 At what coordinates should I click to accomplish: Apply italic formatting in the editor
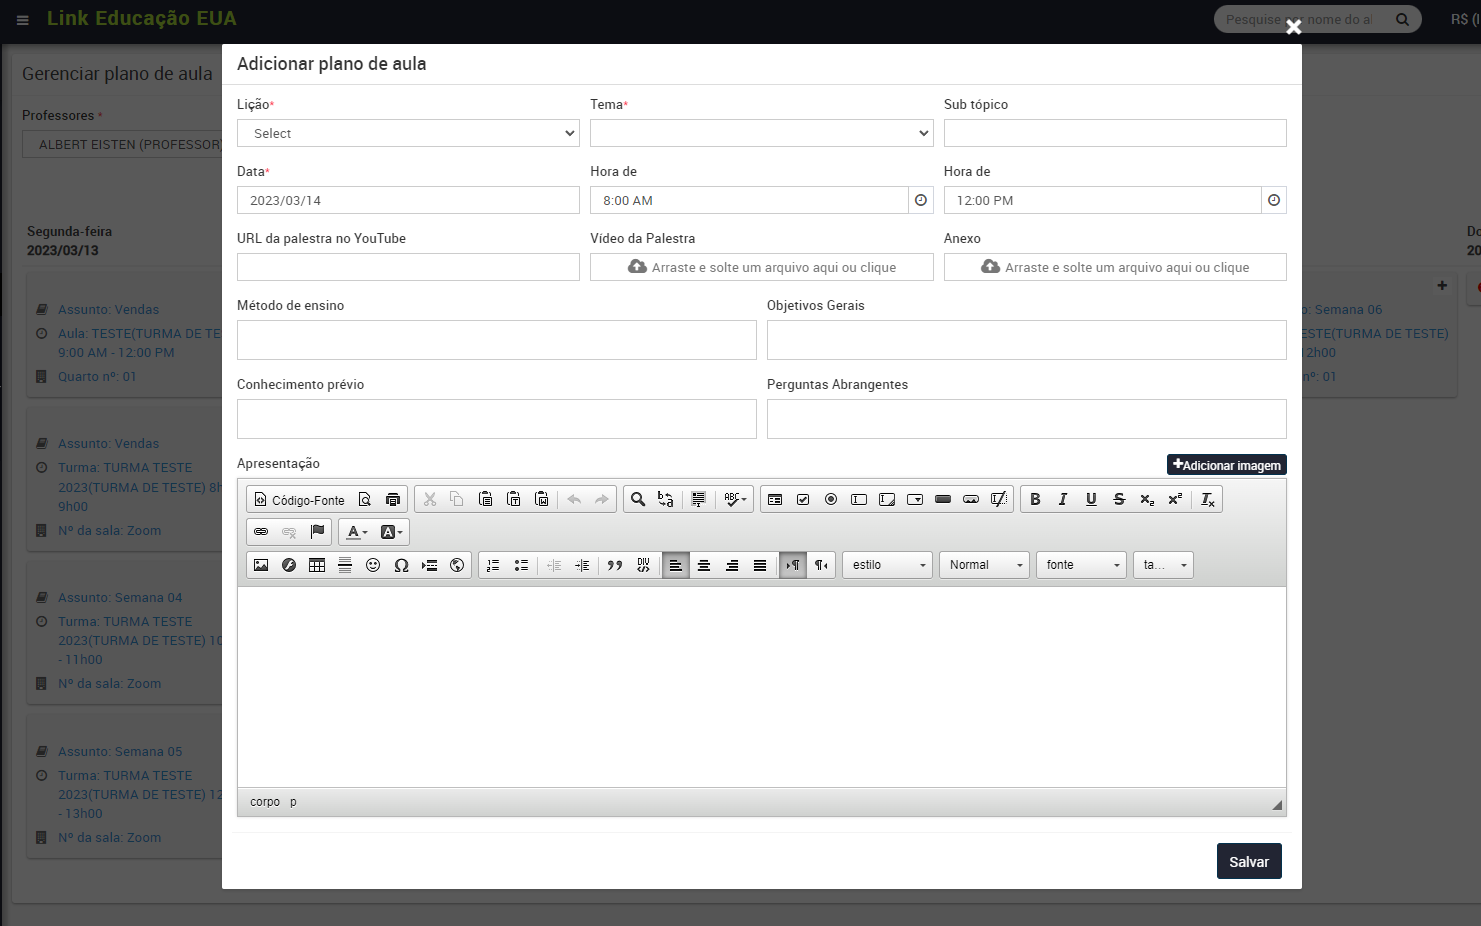(x=1063, y=499)
